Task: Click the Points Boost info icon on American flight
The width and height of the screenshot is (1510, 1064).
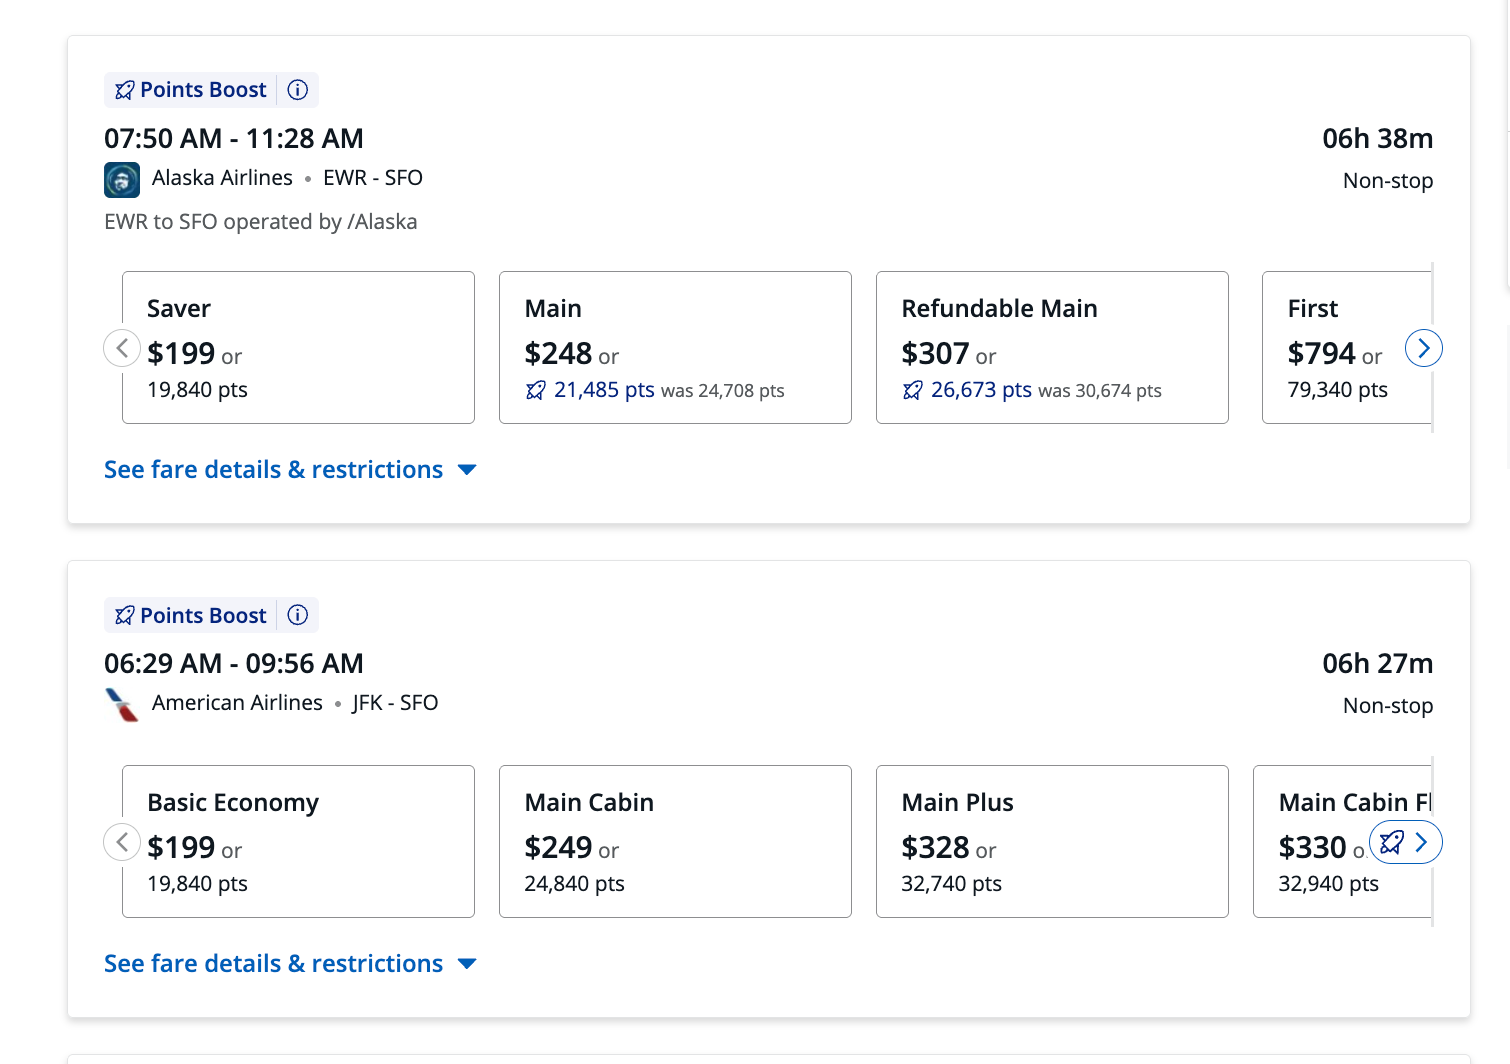Action: tap(298, 615)
